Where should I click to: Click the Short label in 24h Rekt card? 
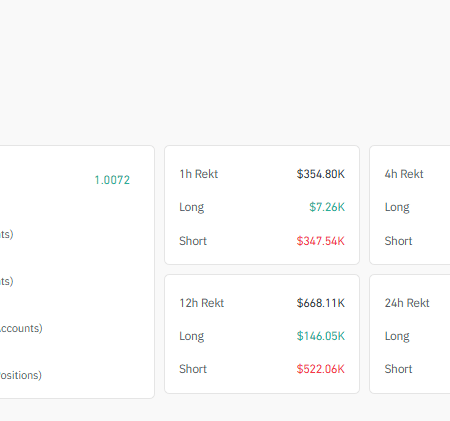click(398, 369)
